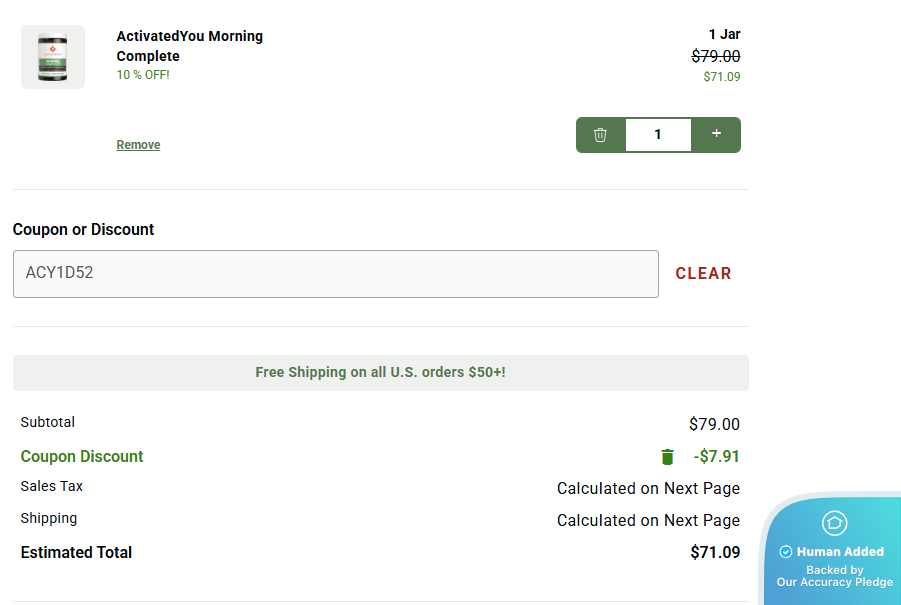The width and height of the screenshot is (901, 605).
Task: Click the 1 Jar size label
Action: coord(724,35)
